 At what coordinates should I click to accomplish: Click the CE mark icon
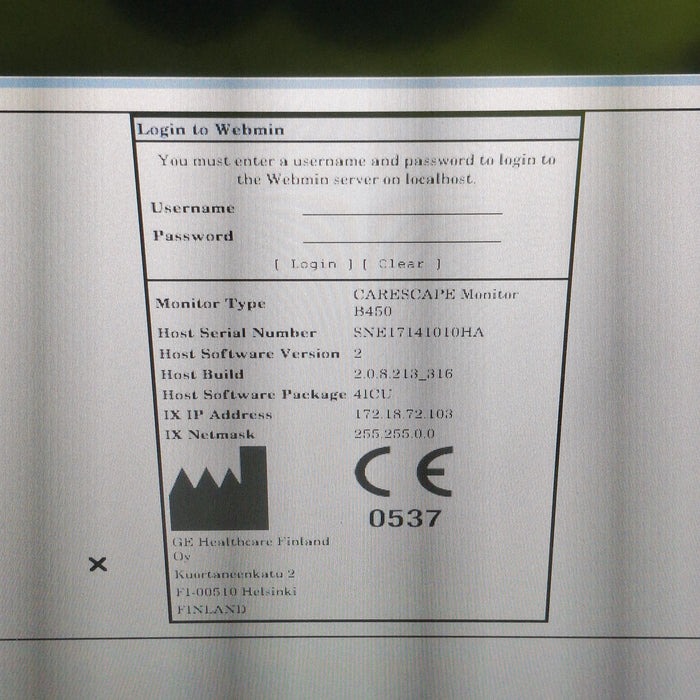(404, 471)
